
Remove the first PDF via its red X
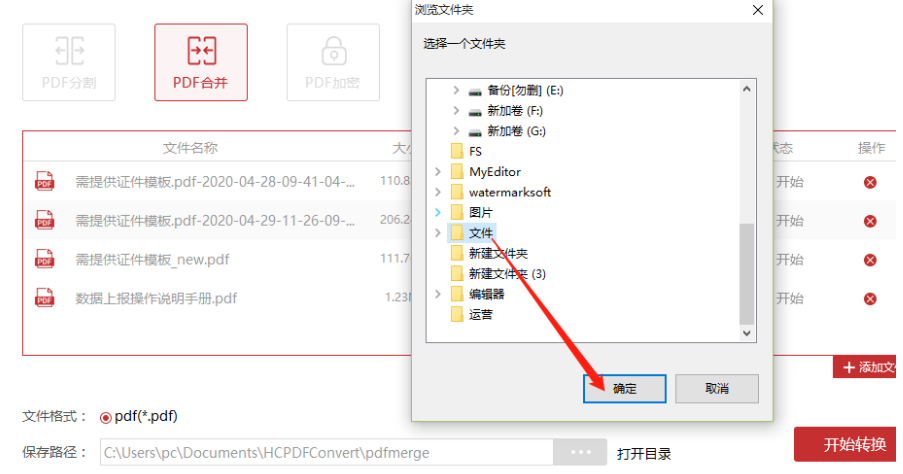pyautogui.click(x=870, y=183)
